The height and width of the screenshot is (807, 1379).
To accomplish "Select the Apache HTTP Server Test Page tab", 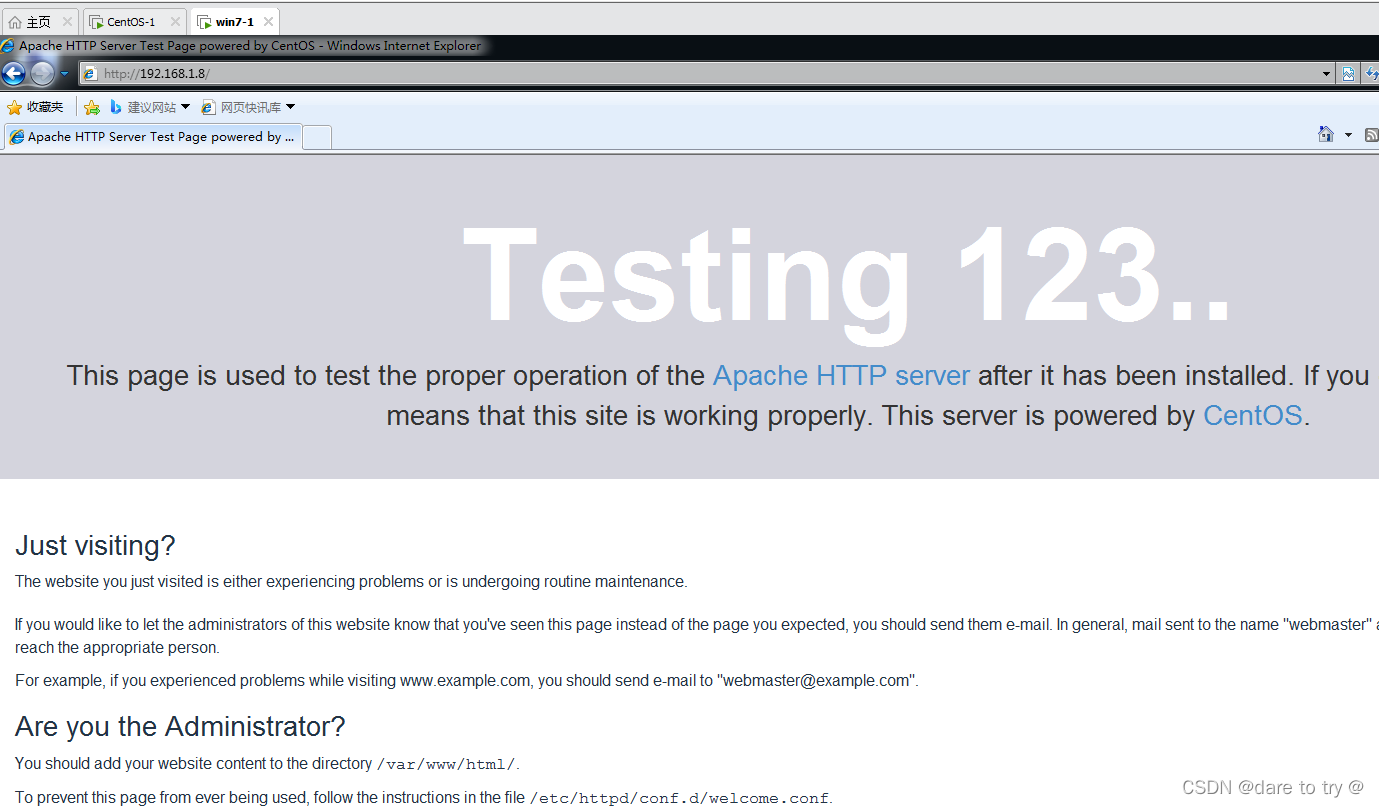I will click(152, 137).
